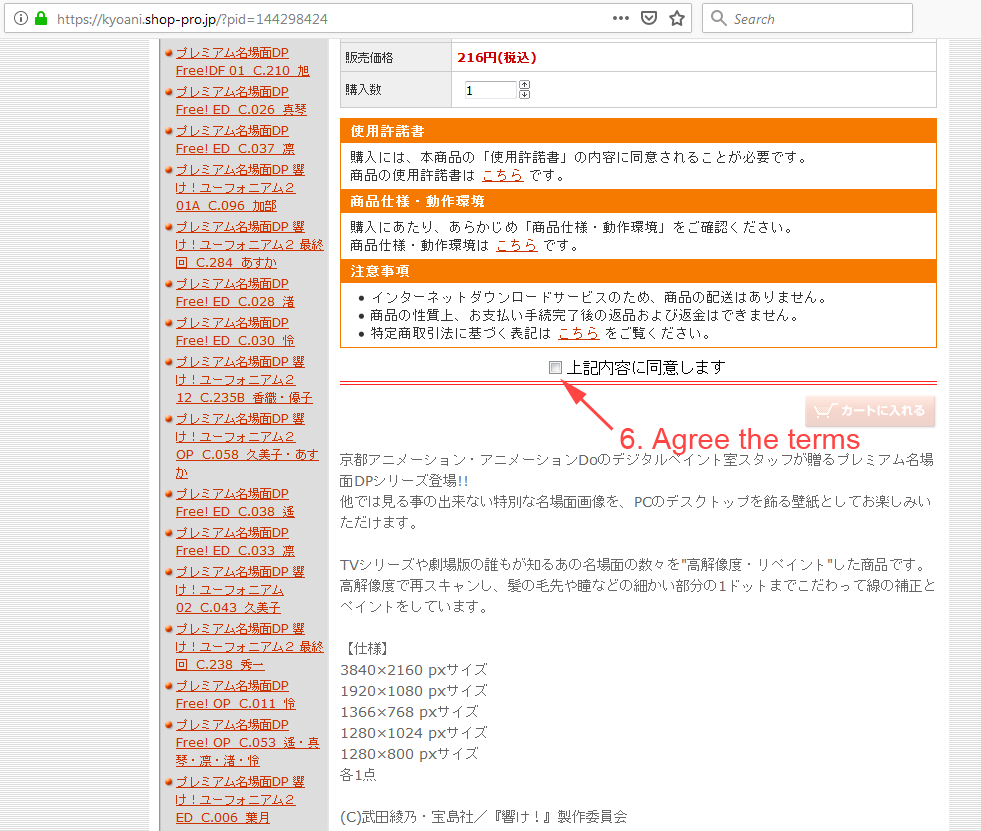
Task: Bookmark this page with the star icon
Action: (677, 18)
